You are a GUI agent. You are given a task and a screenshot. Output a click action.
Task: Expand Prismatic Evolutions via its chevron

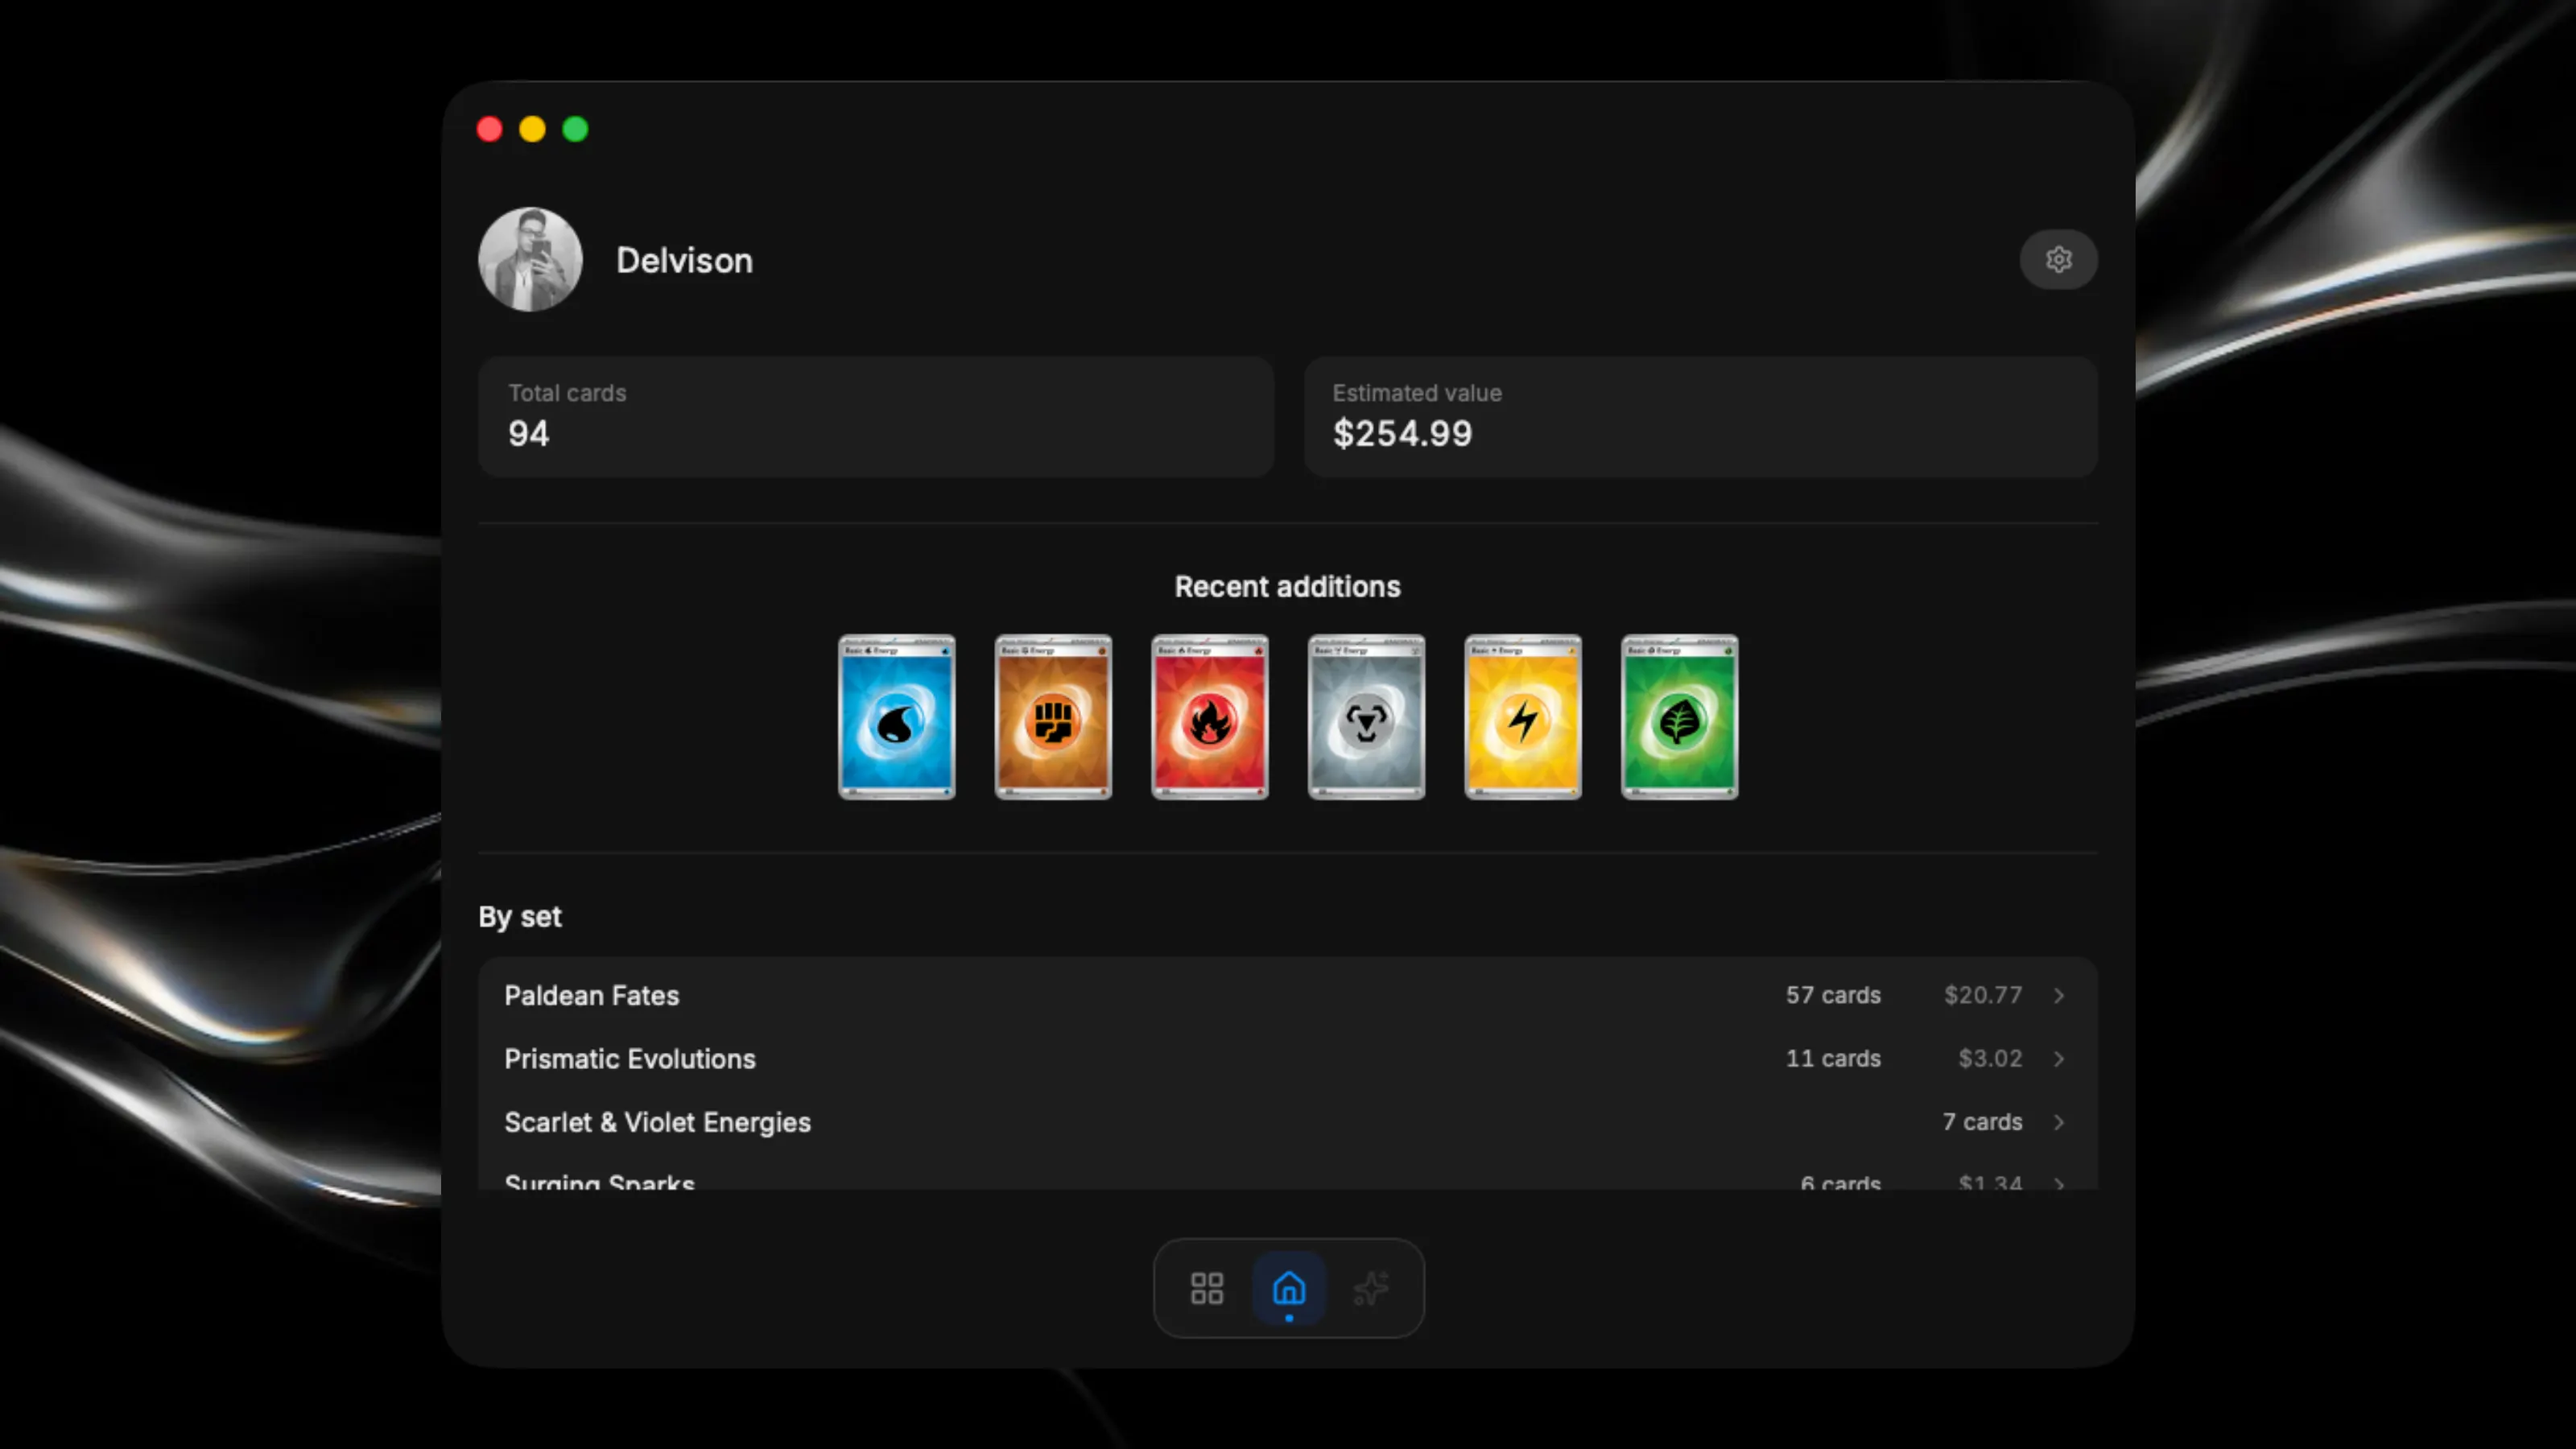(x=2059, y=1059)
